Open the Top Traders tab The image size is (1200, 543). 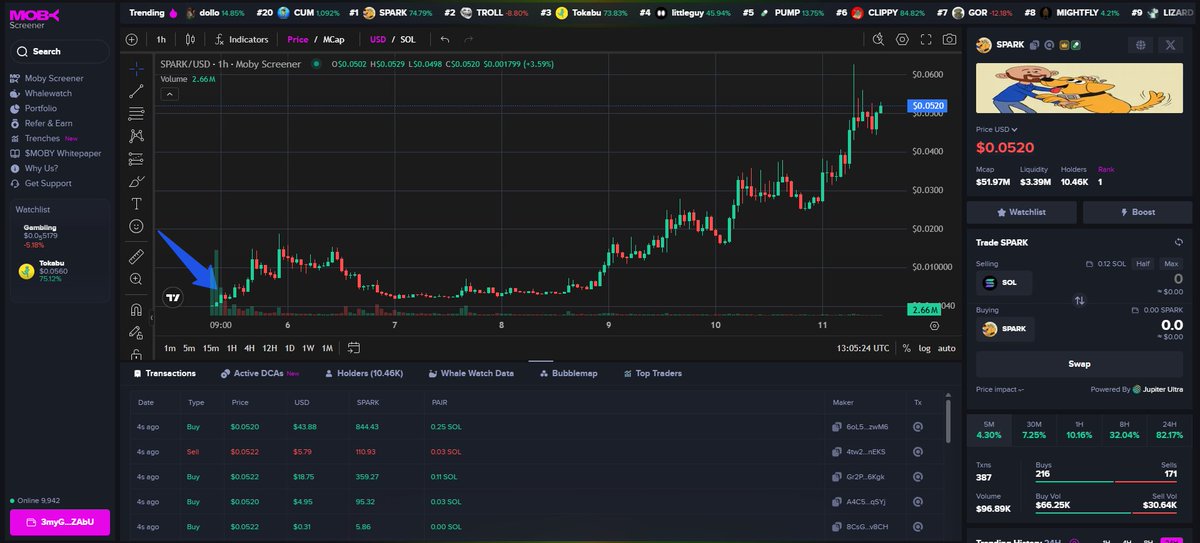652,373
